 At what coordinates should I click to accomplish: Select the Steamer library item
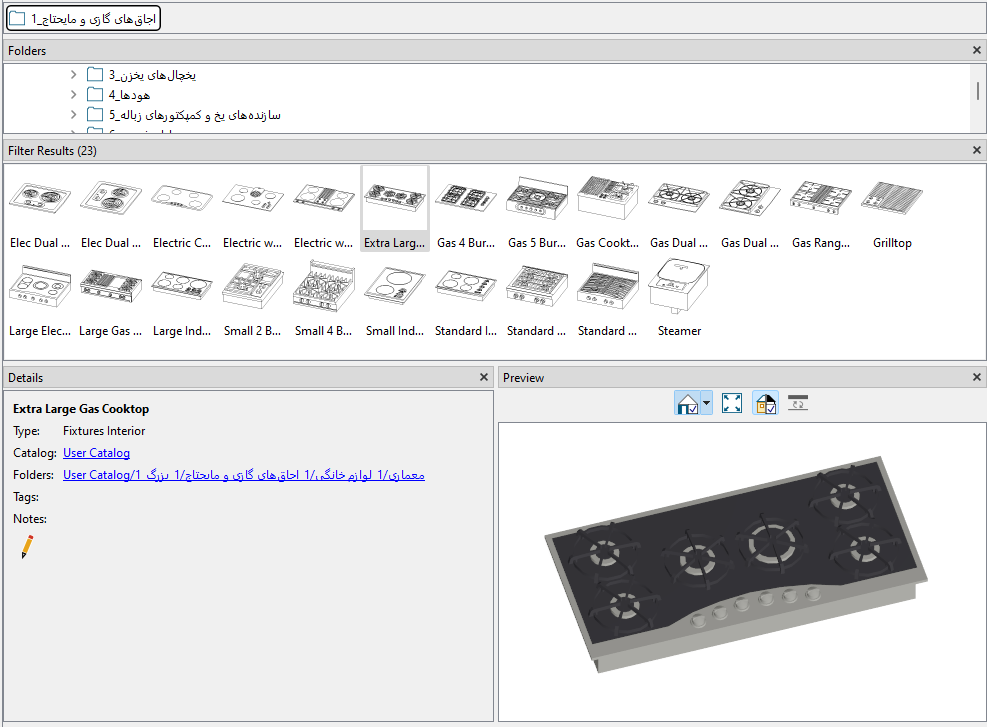pyautogui.click(x=679, y=298)
